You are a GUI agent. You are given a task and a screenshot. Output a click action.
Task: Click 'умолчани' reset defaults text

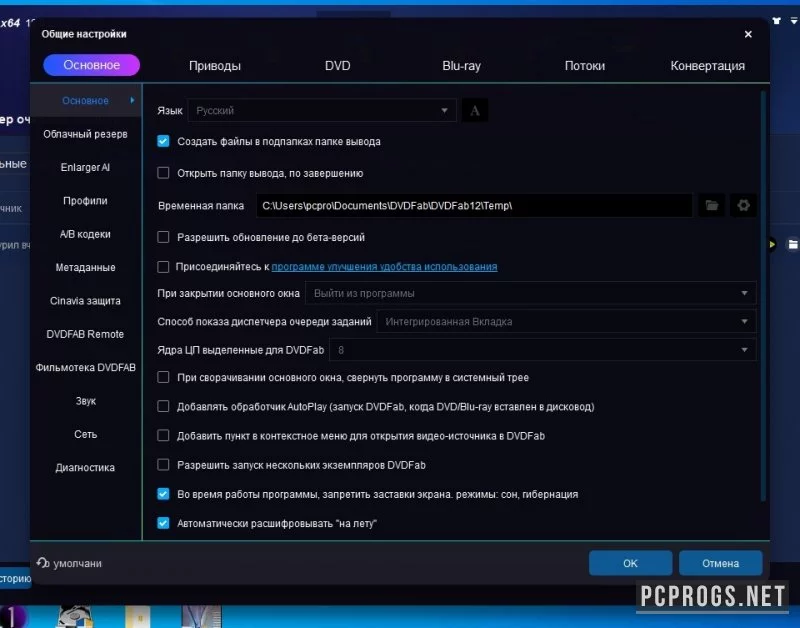point(77,563)
